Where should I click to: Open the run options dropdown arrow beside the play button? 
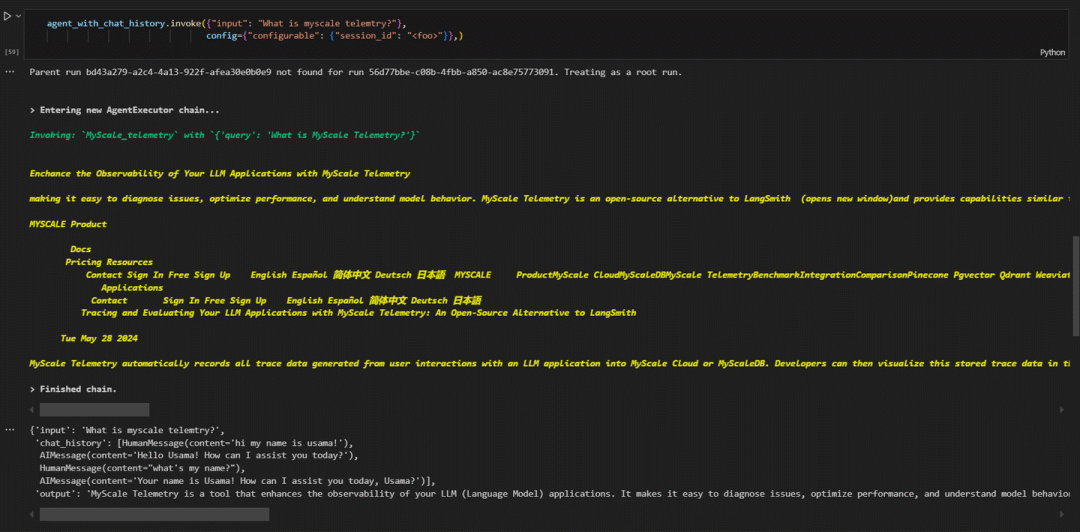coord(18,16)
